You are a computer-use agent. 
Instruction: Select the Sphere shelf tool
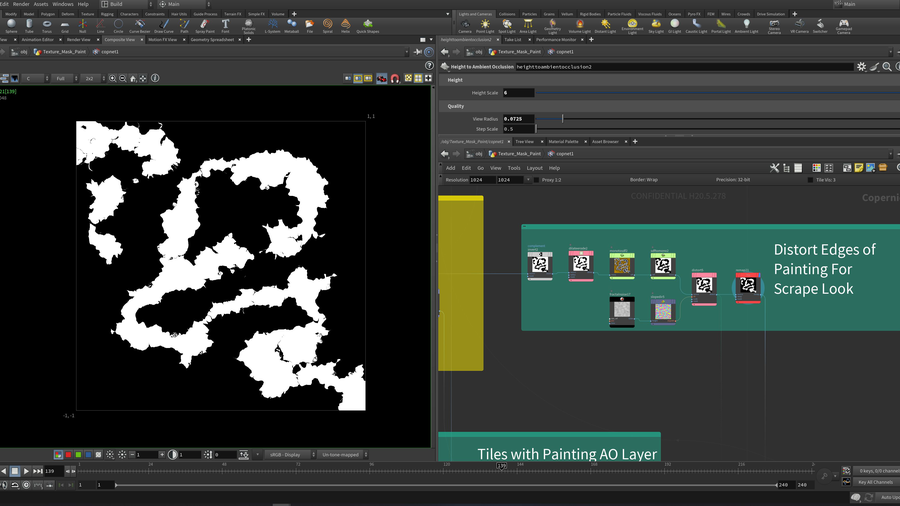[10, 25]
